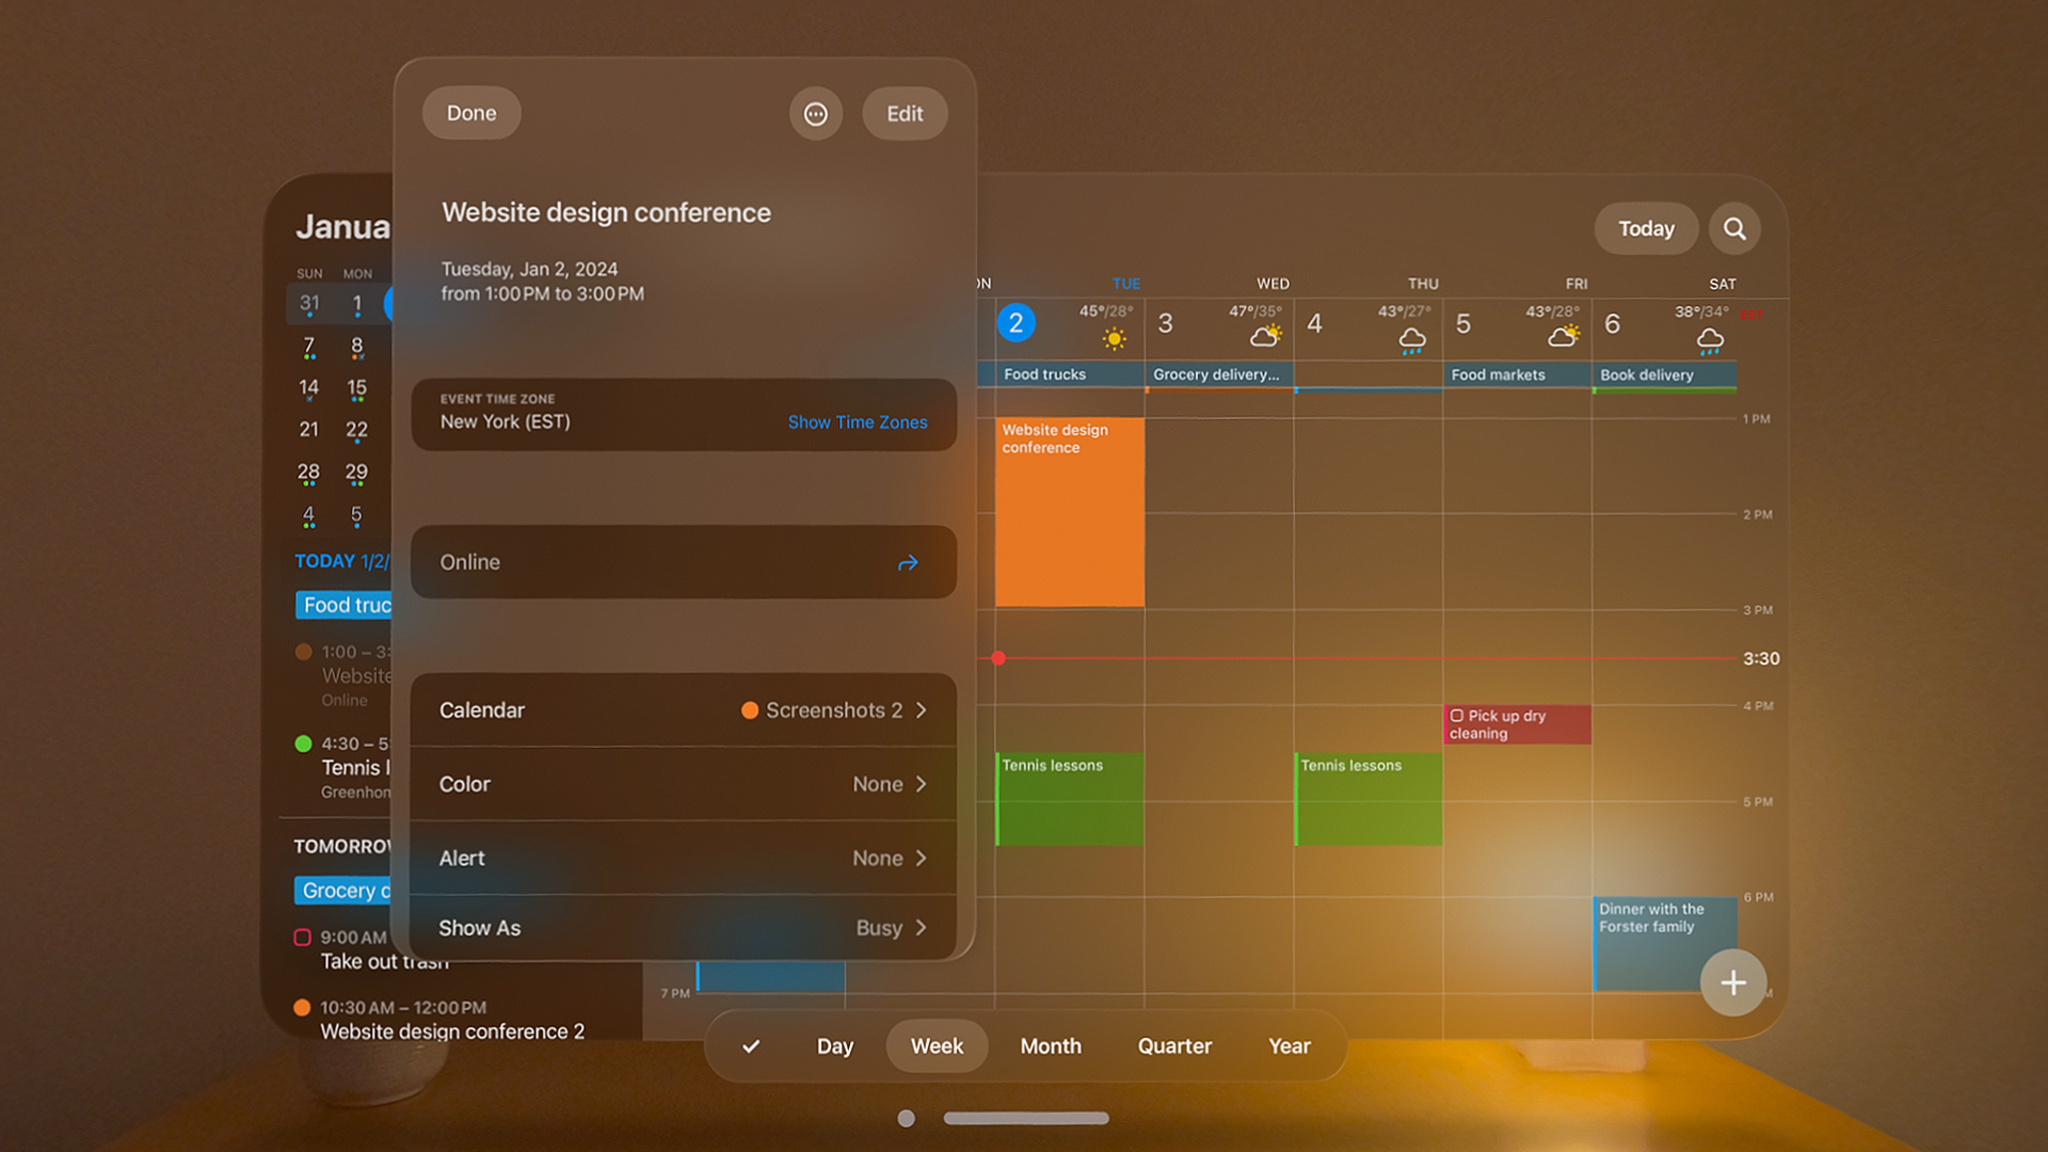Click the share/open link icon for Online
The height and width of the screenshot is (1152, 2048).
click(910, 563)
